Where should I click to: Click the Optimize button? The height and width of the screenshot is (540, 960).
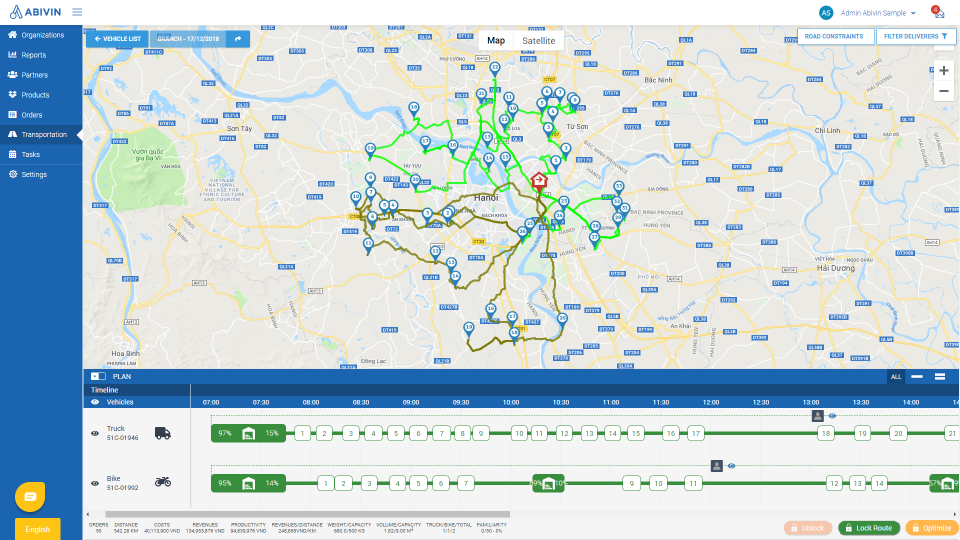(x=932, y=528)
